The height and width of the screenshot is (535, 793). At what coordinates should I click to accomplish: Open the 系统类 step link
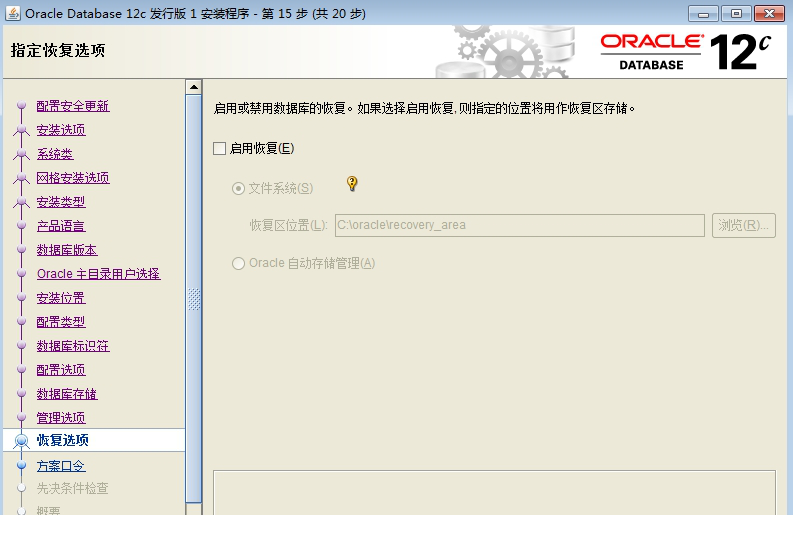(x=55, y=154)
